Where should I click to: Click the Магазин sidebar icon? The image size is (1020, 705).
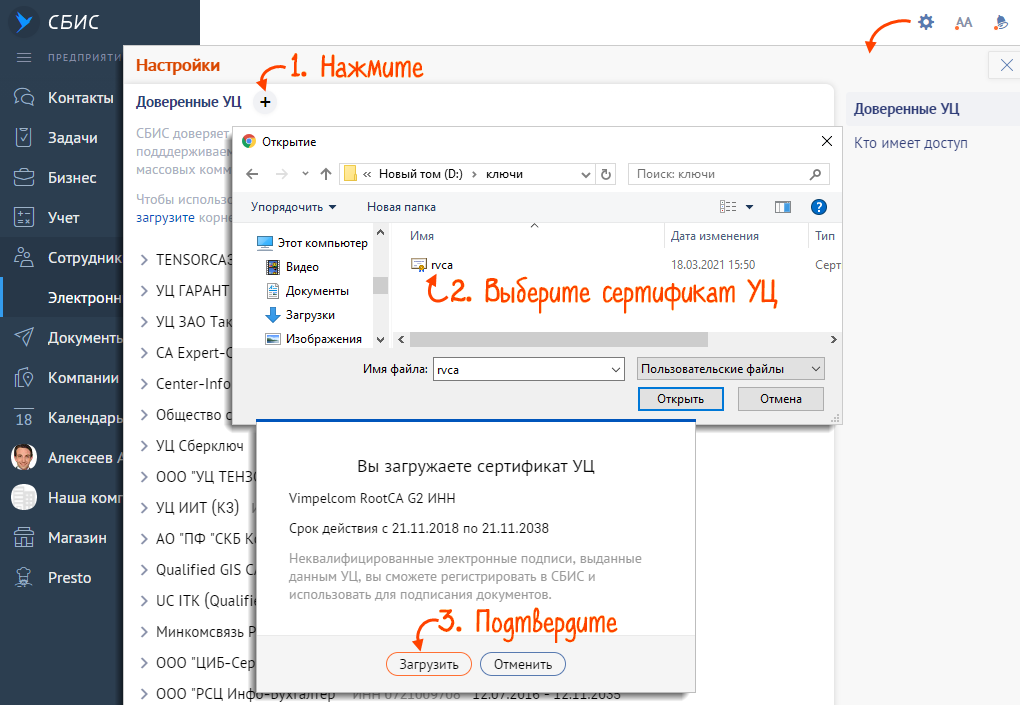pos(24,538)
